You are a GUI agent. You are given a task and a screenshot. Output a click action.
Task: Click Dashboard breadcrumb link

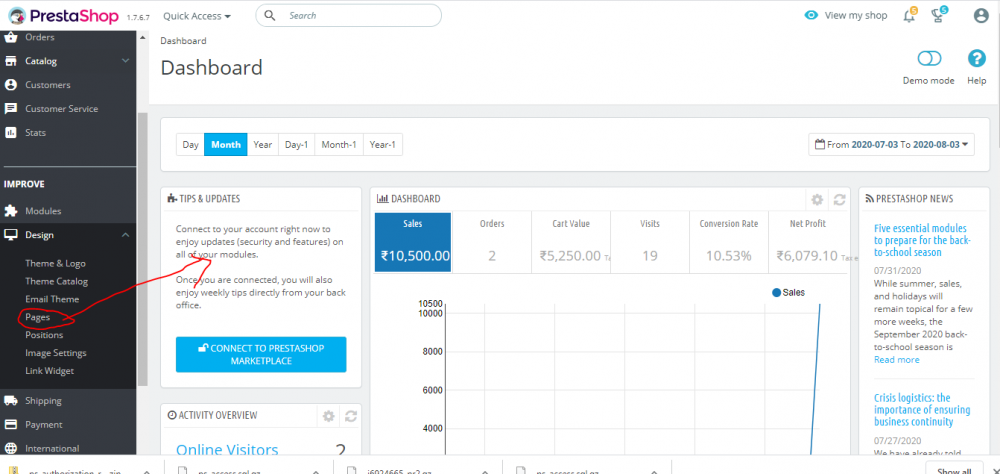pos(183,40)
